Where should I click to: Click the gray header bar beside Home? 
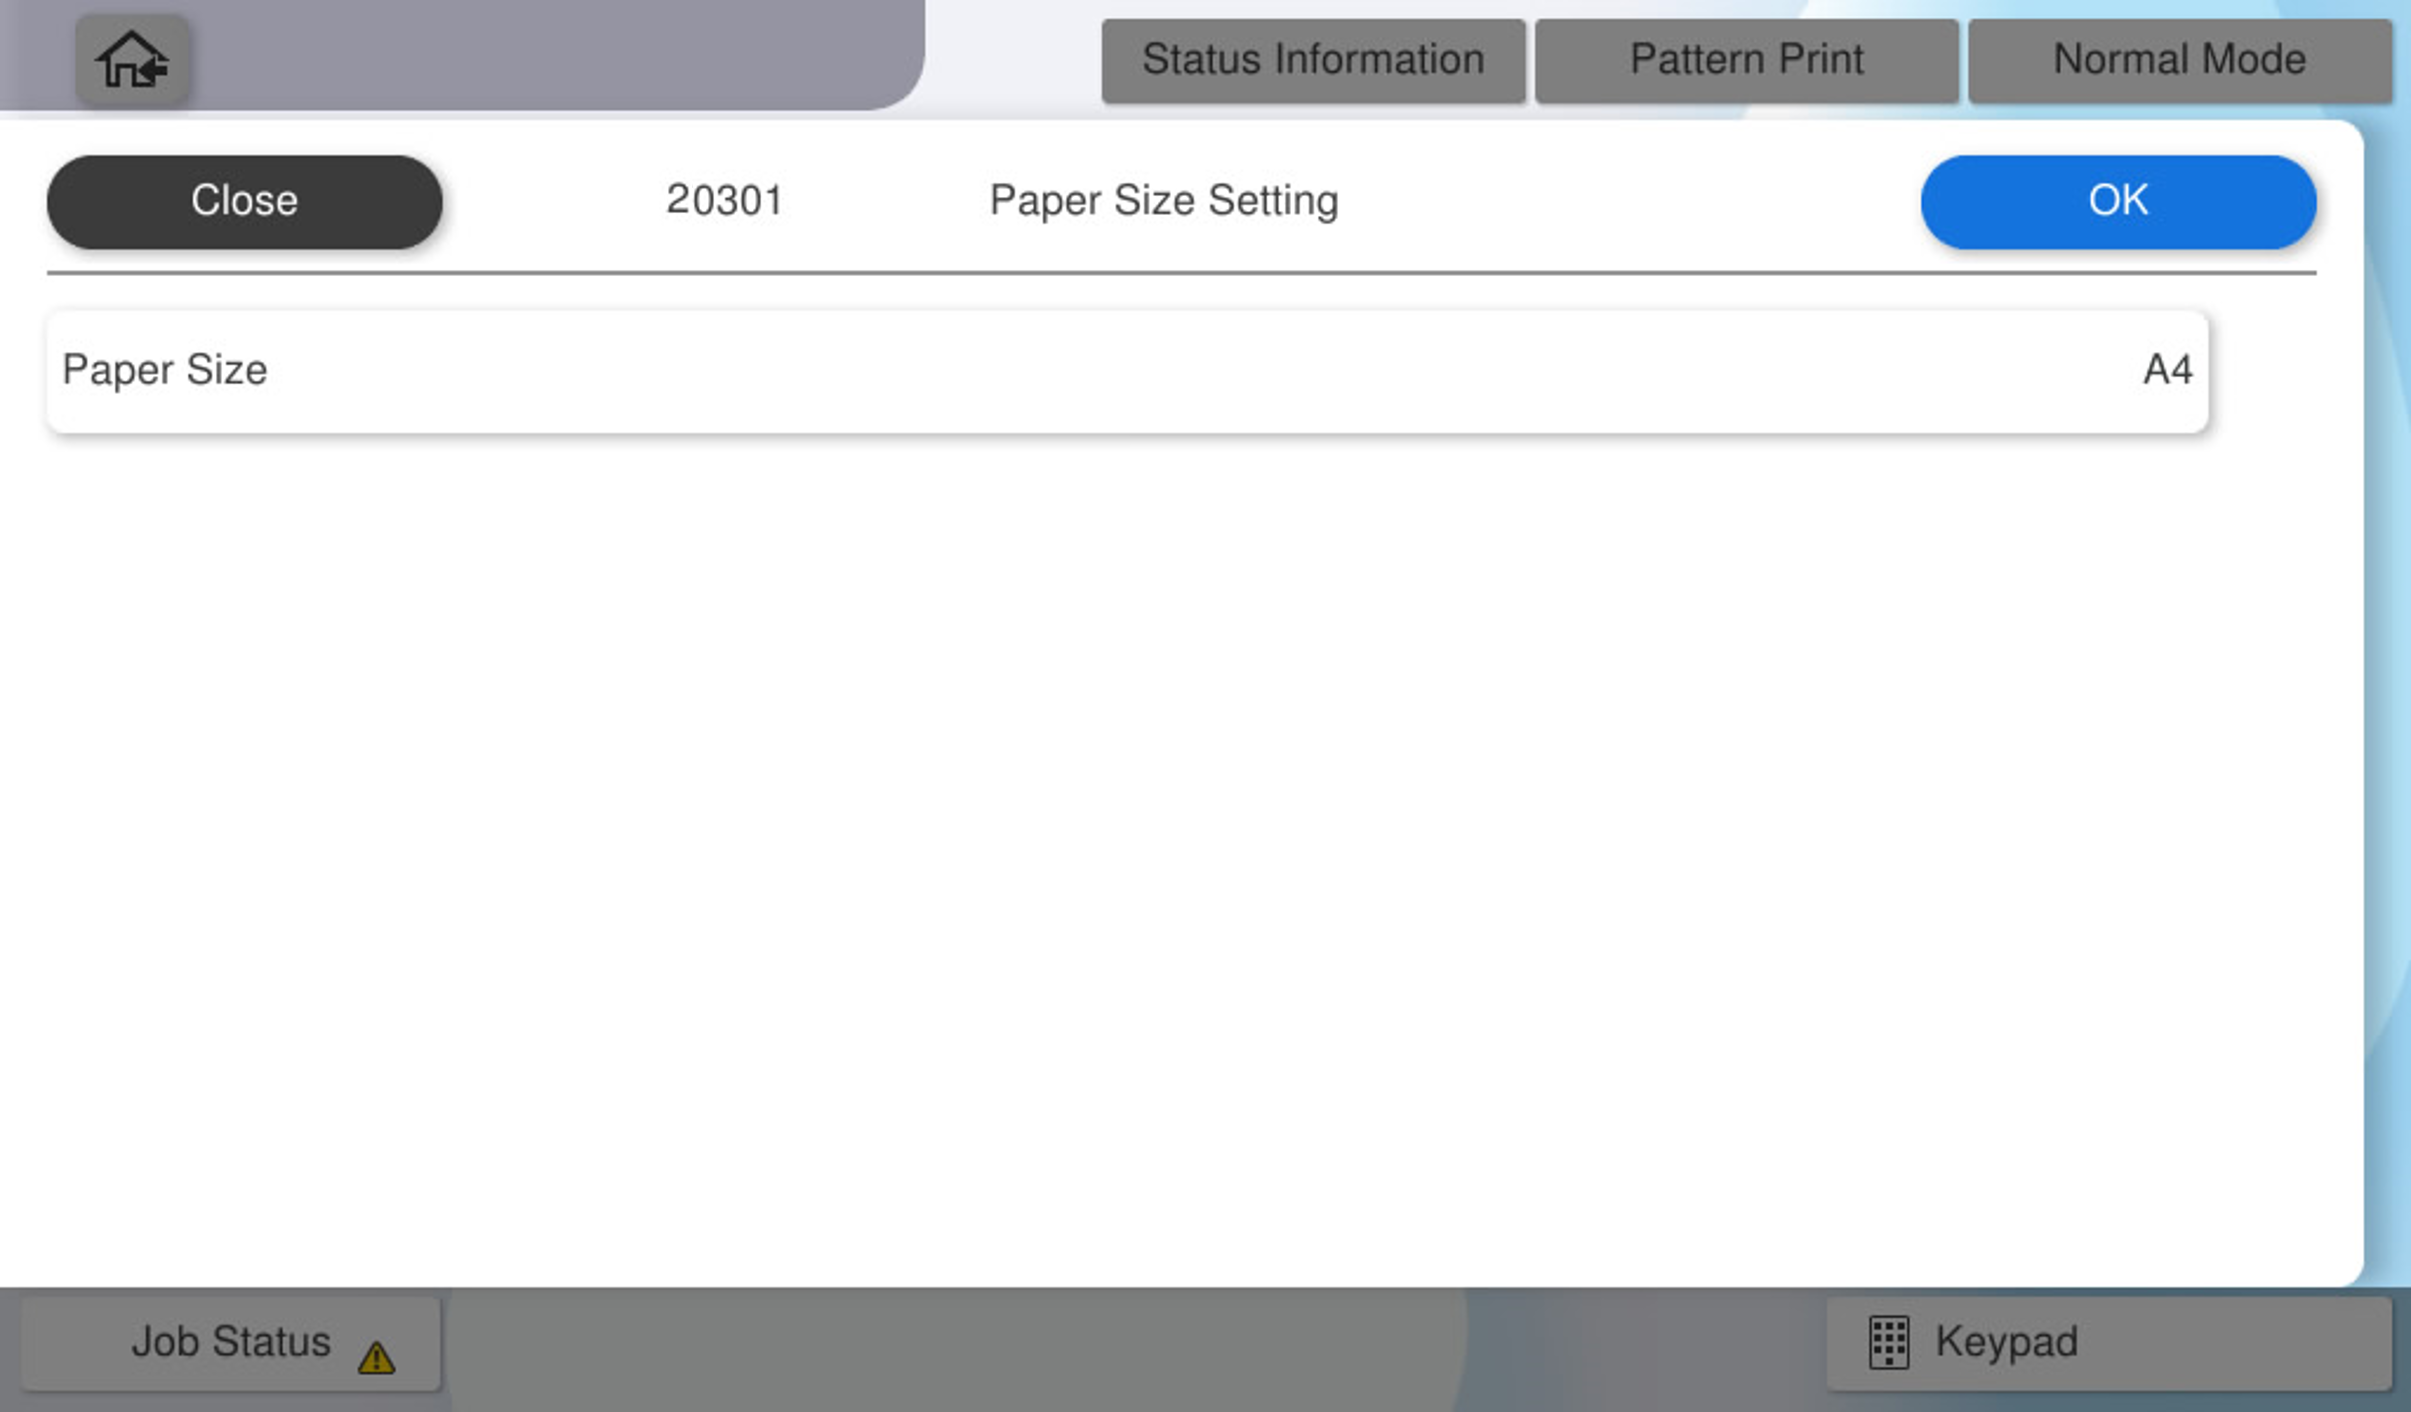pos(550,55)
